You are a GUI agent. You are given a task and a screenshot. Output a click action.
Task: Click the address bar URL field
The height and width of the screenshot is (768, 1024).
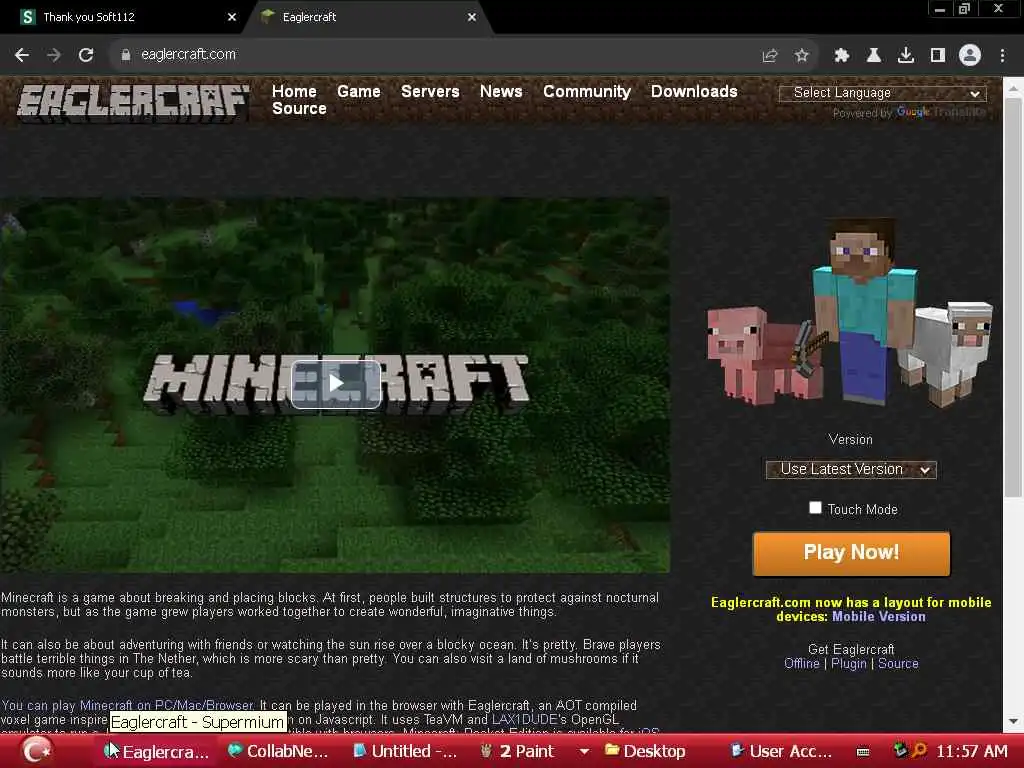point(431,55)
